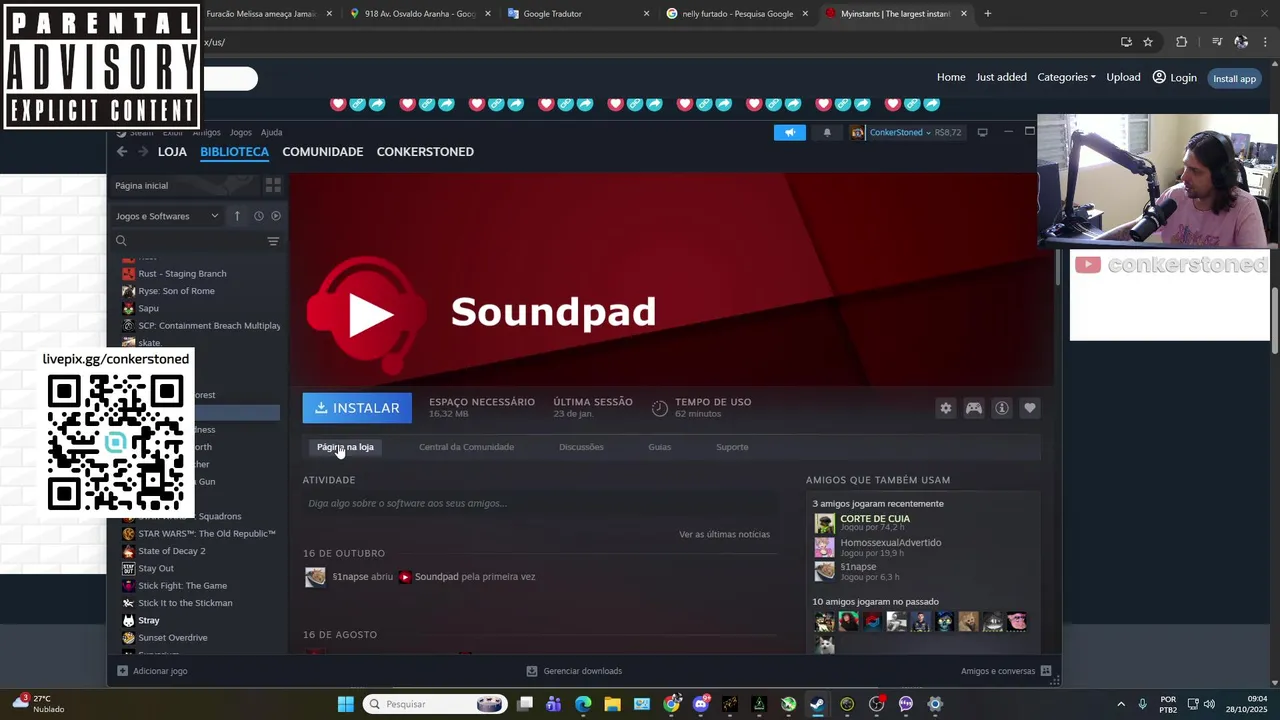Open Steam notifications bell
This screenshot has height=720, width=1280.
[x=827, y=132]
